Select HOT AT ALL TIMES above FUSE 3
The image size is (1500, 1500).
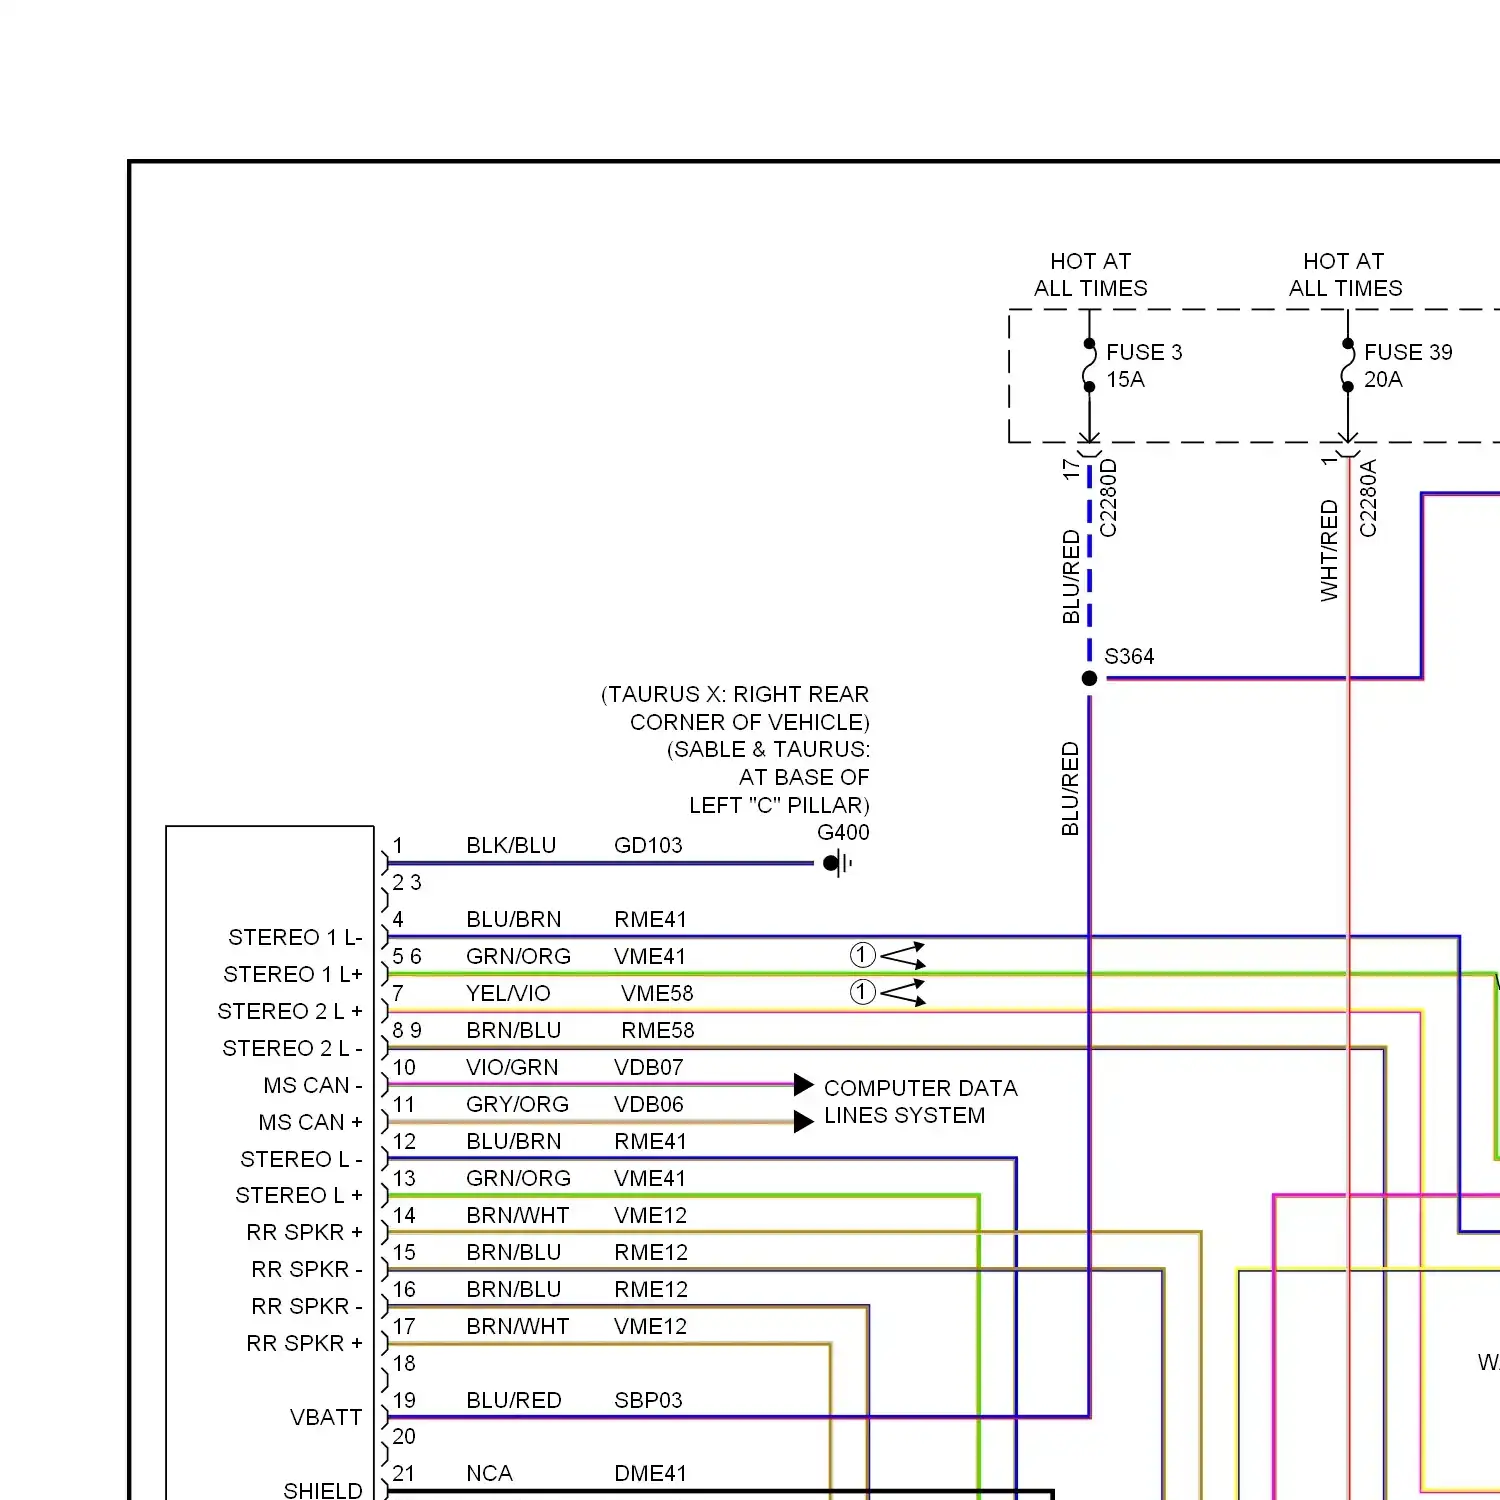tap(1090, 275)
